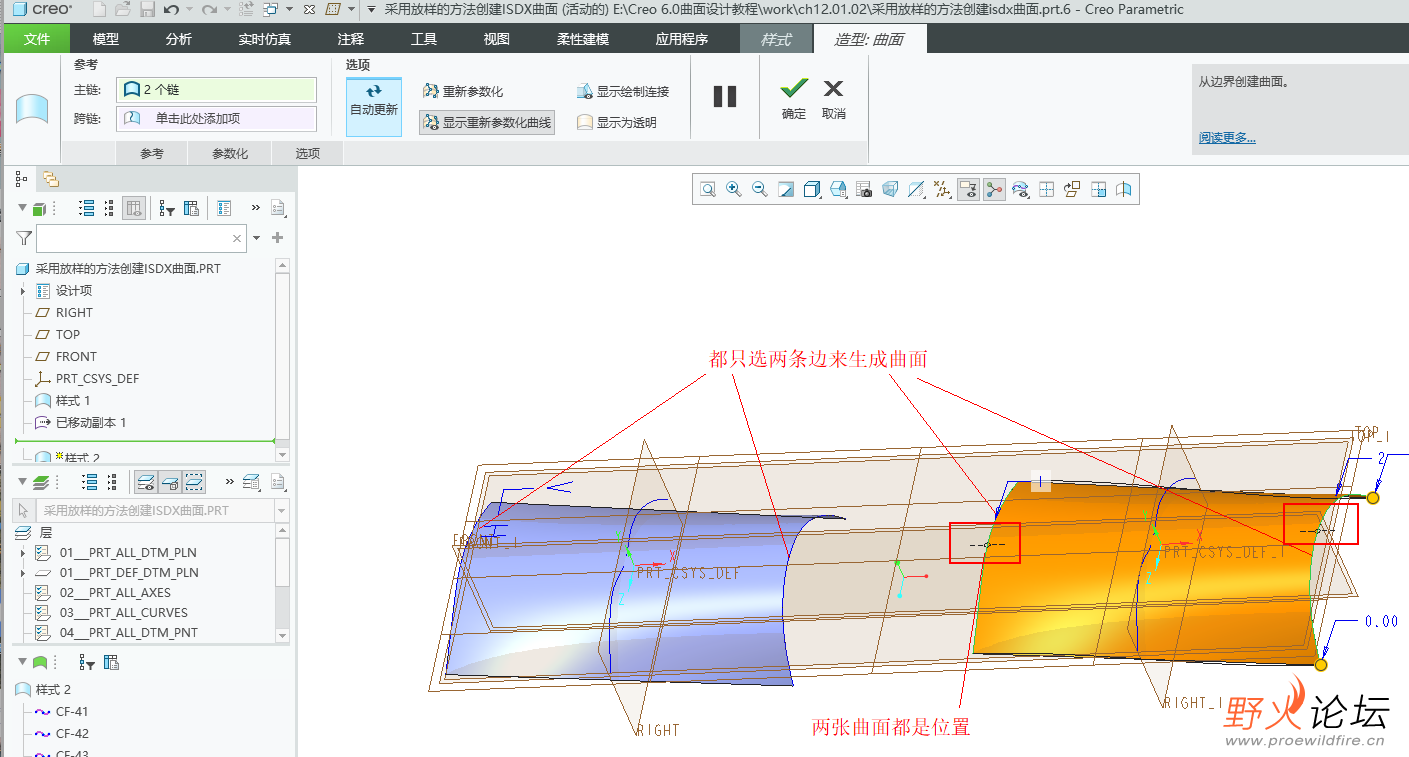Screen dimensions: 1409x757
Task: Open the 选项 dashboard tab
Action: [308, 153]
